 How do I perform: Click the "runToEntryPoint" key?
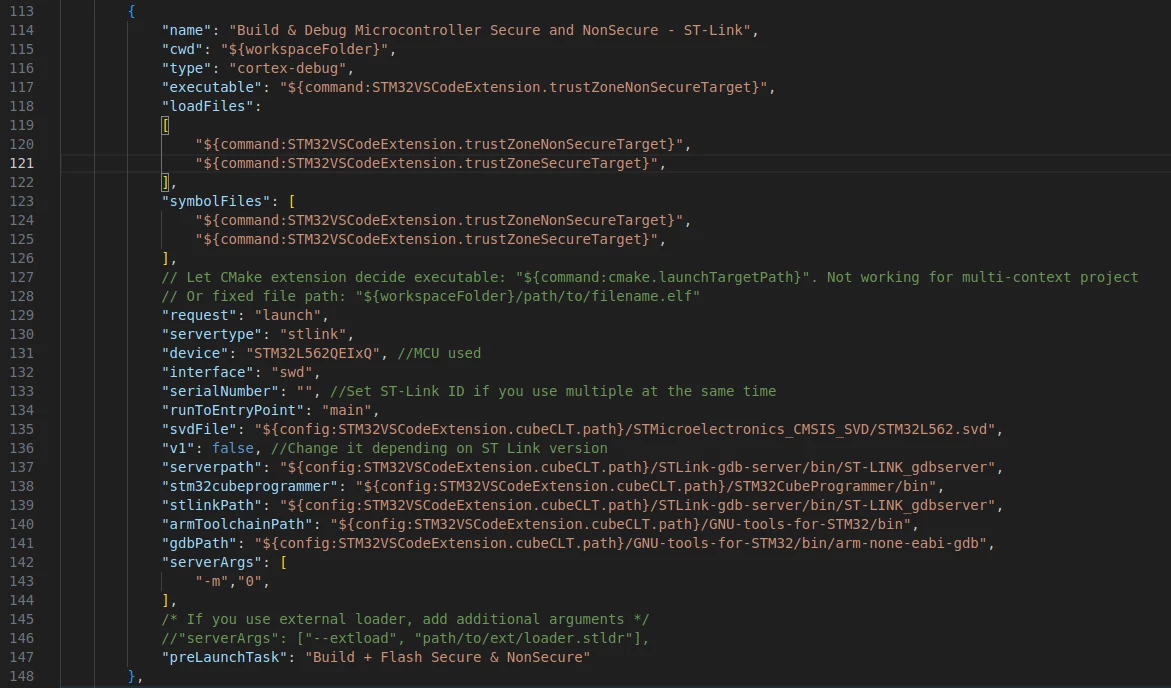tap(233, 410)
